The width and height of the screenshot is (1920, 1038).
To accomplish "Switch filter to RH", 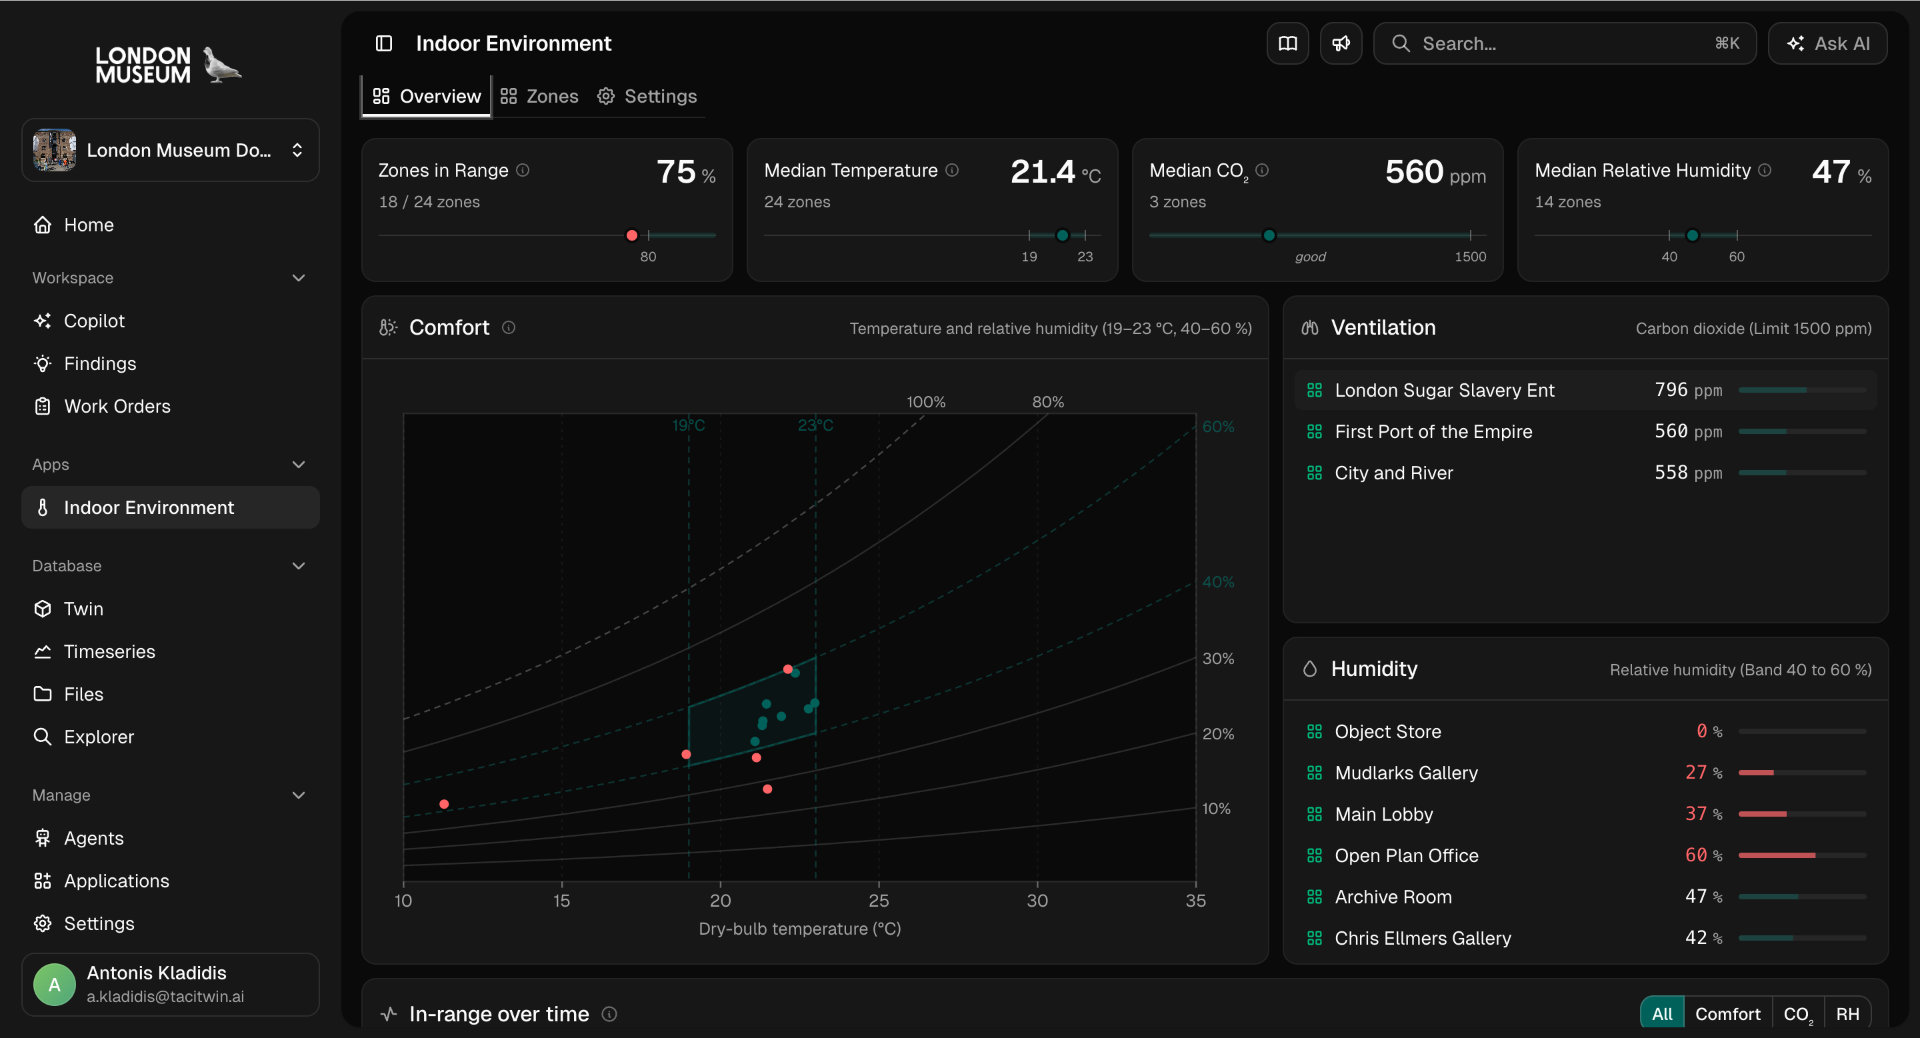I will point(1847,1014).
